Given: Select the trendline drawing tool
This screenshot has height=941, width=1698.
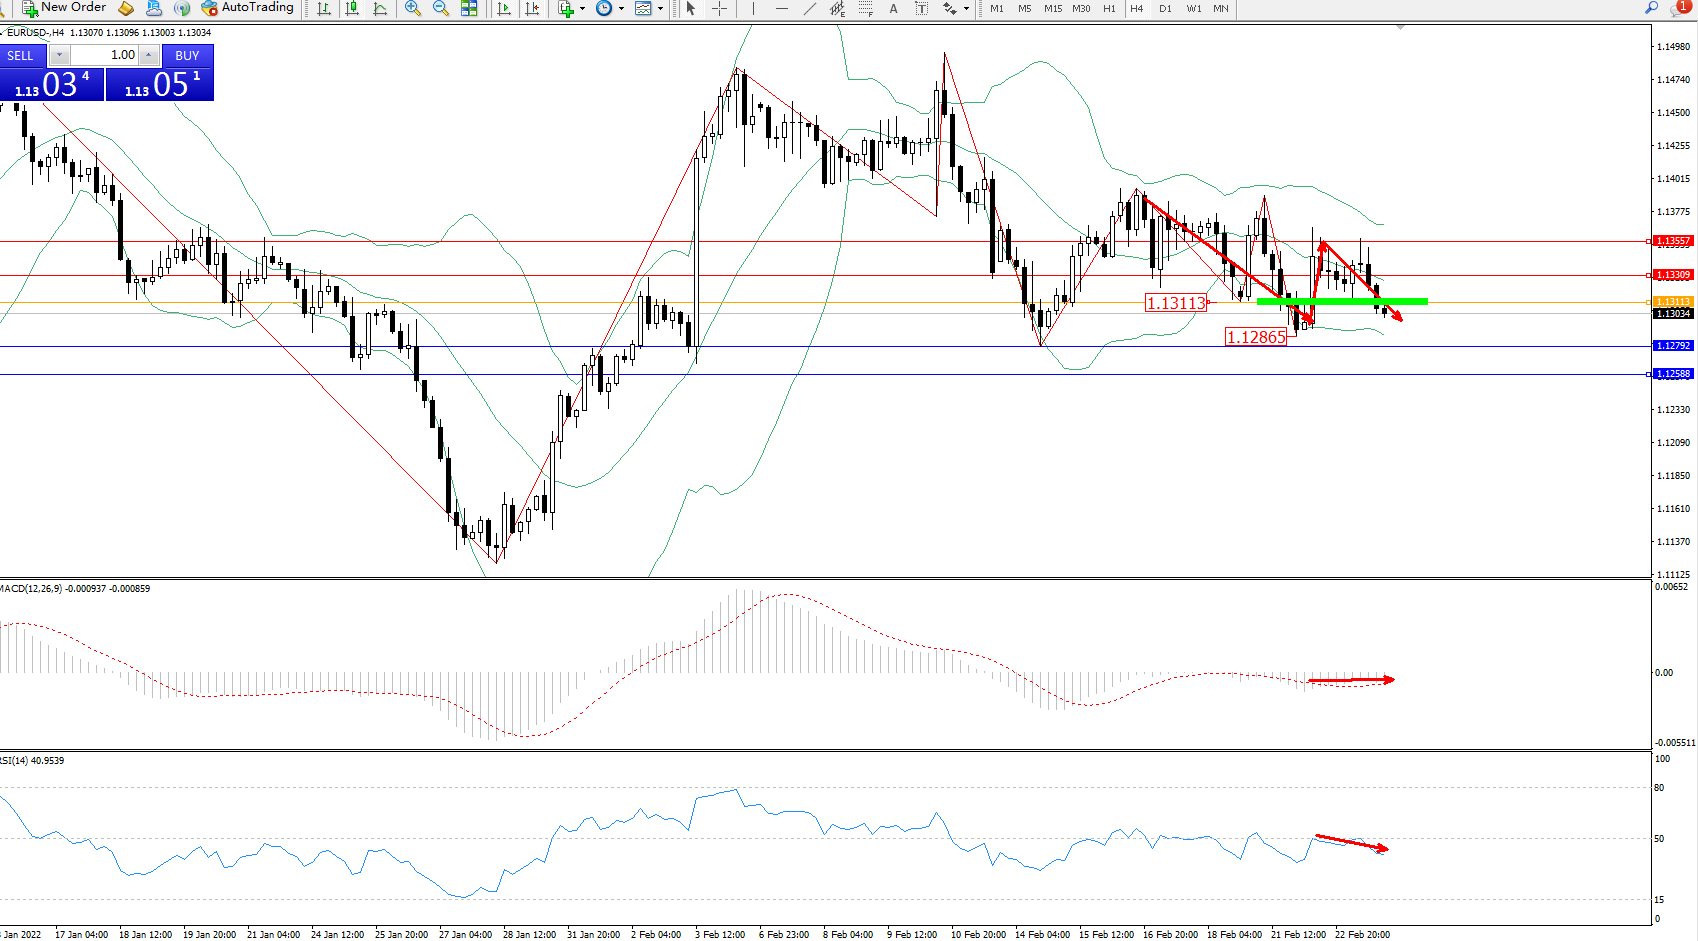Looking at the screenshot, I should pyautogui.click(x=809, y=9).
